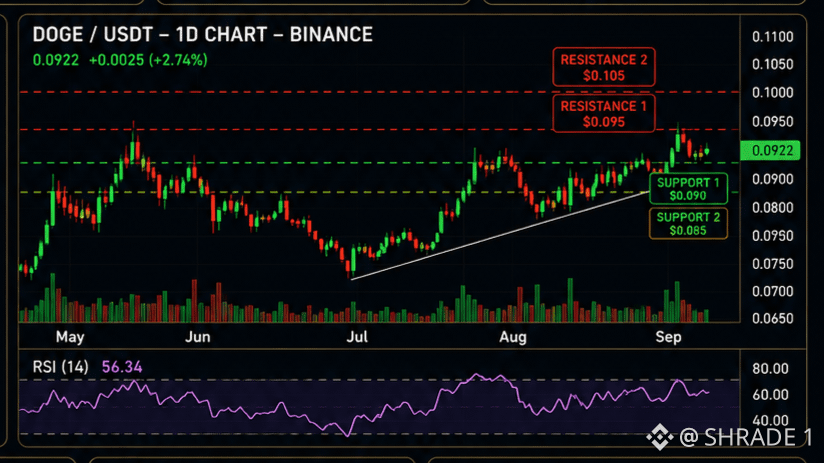The image size is (824, 463).
Task: Click the Support 2 $0.085 label
Action: point(688,224)
